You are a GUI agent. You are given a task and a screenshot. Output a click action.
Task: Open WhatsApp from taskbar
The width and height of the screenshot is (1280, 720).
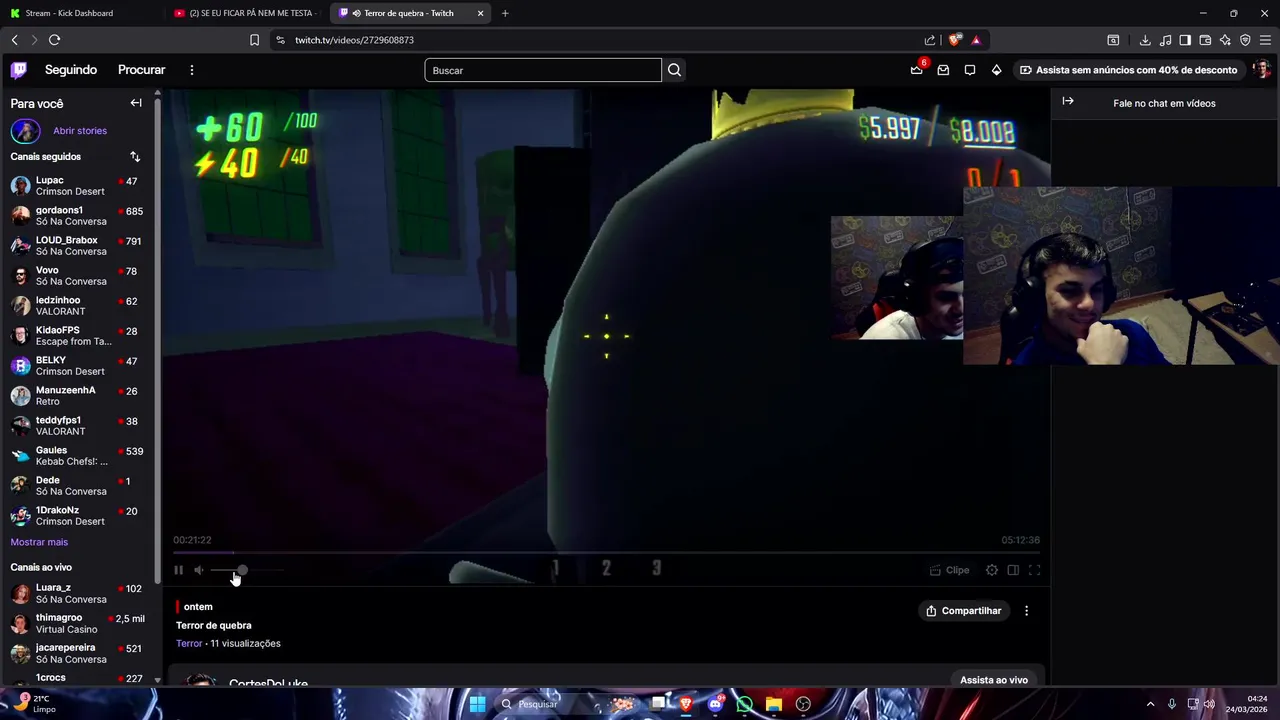[x=744, y=704]
